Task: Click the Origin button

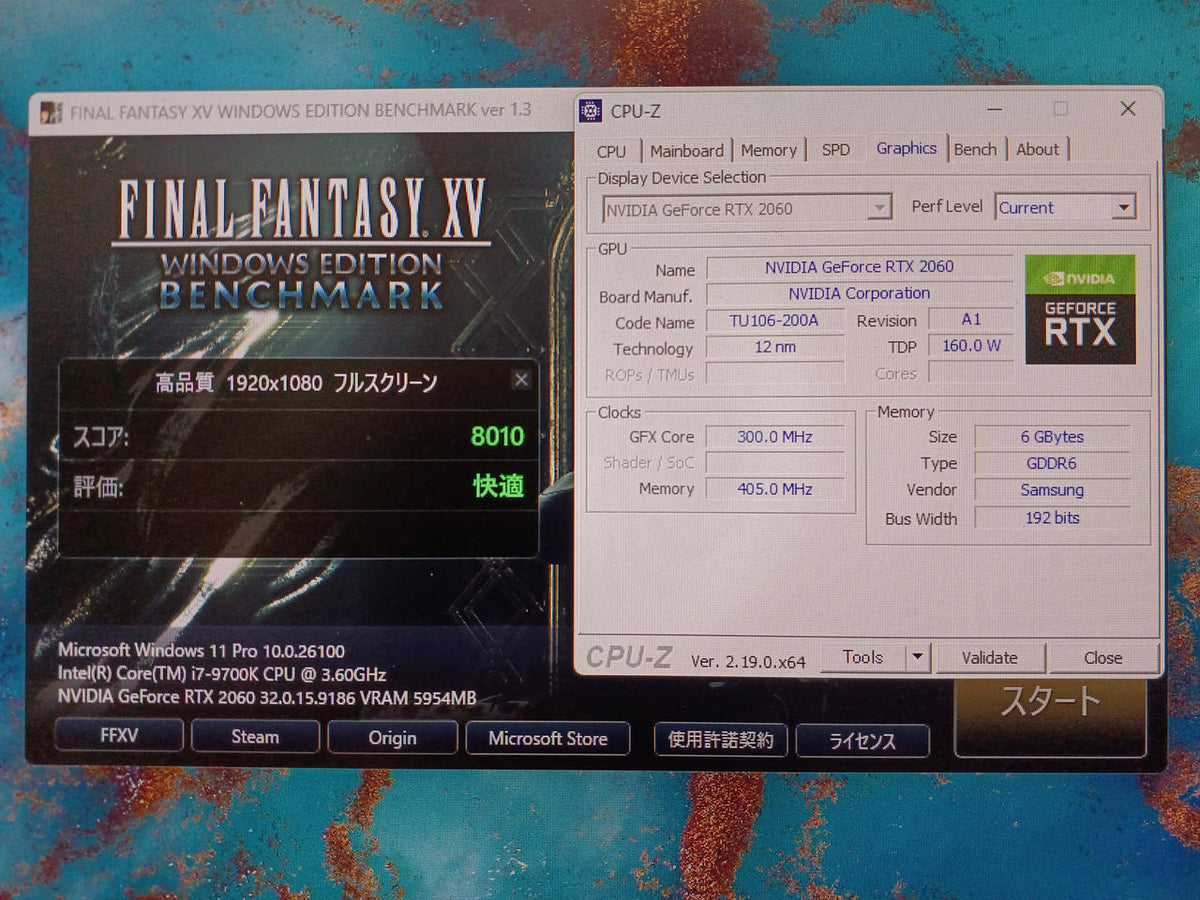Action: [392, 737]
